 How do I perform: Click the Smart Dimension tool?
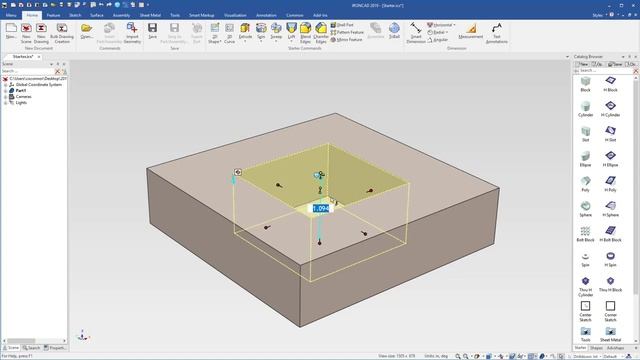(416, 33)
